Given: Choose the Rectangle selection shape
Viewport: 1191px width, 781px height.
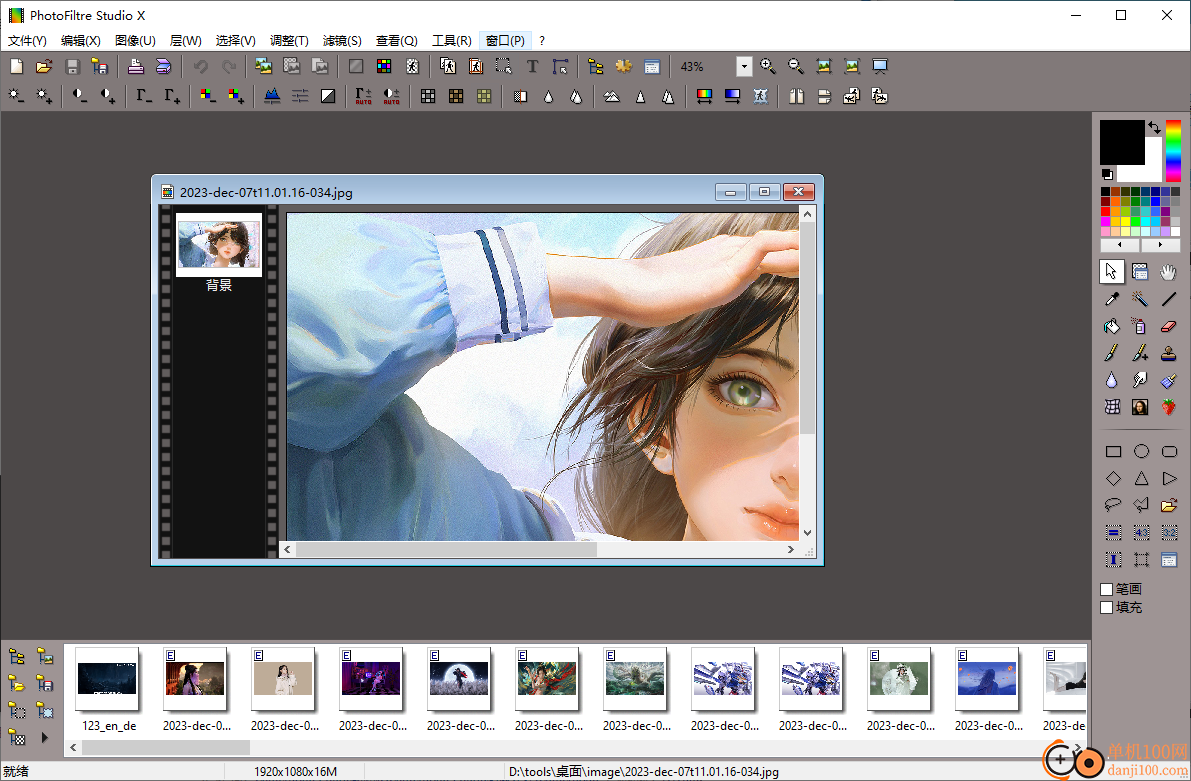Looking at the screenshot, I should (1114, 451).
